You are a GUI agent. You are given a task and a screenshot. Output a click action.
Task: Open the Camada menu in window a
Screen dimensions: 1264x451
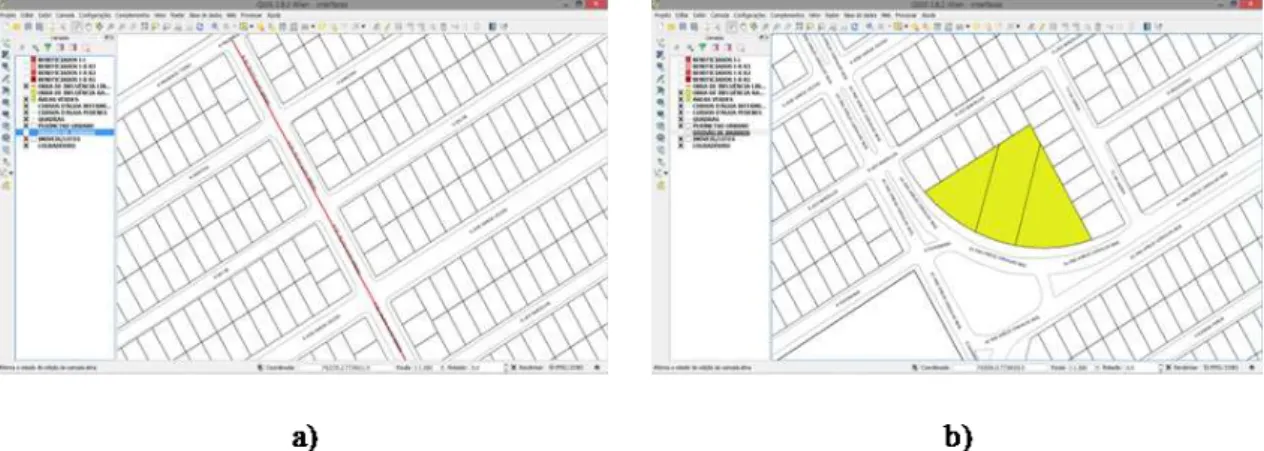(x=64, y=15)
